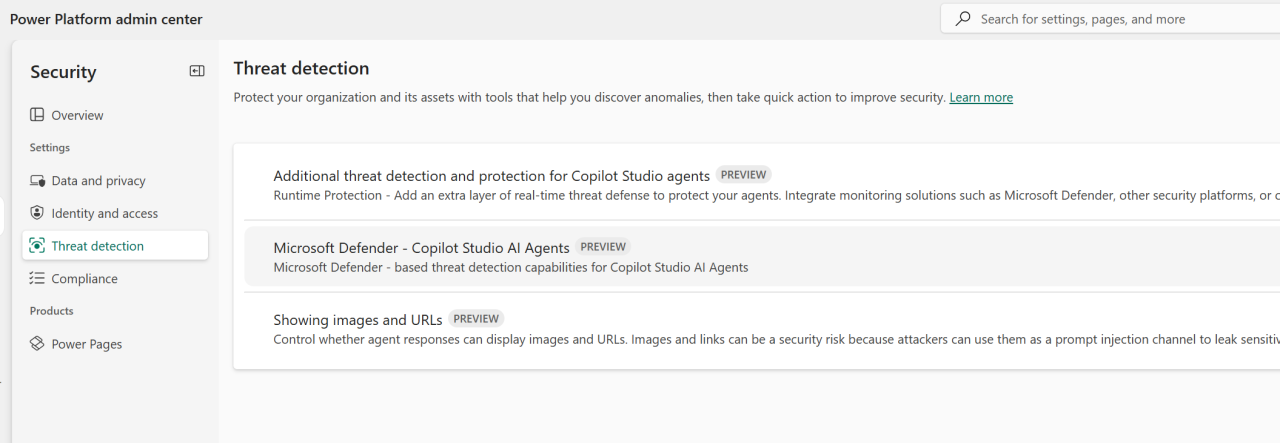Select Threat detection in sidebar
This screenshot has height=443, width=1280.
(x=115, y=246)
